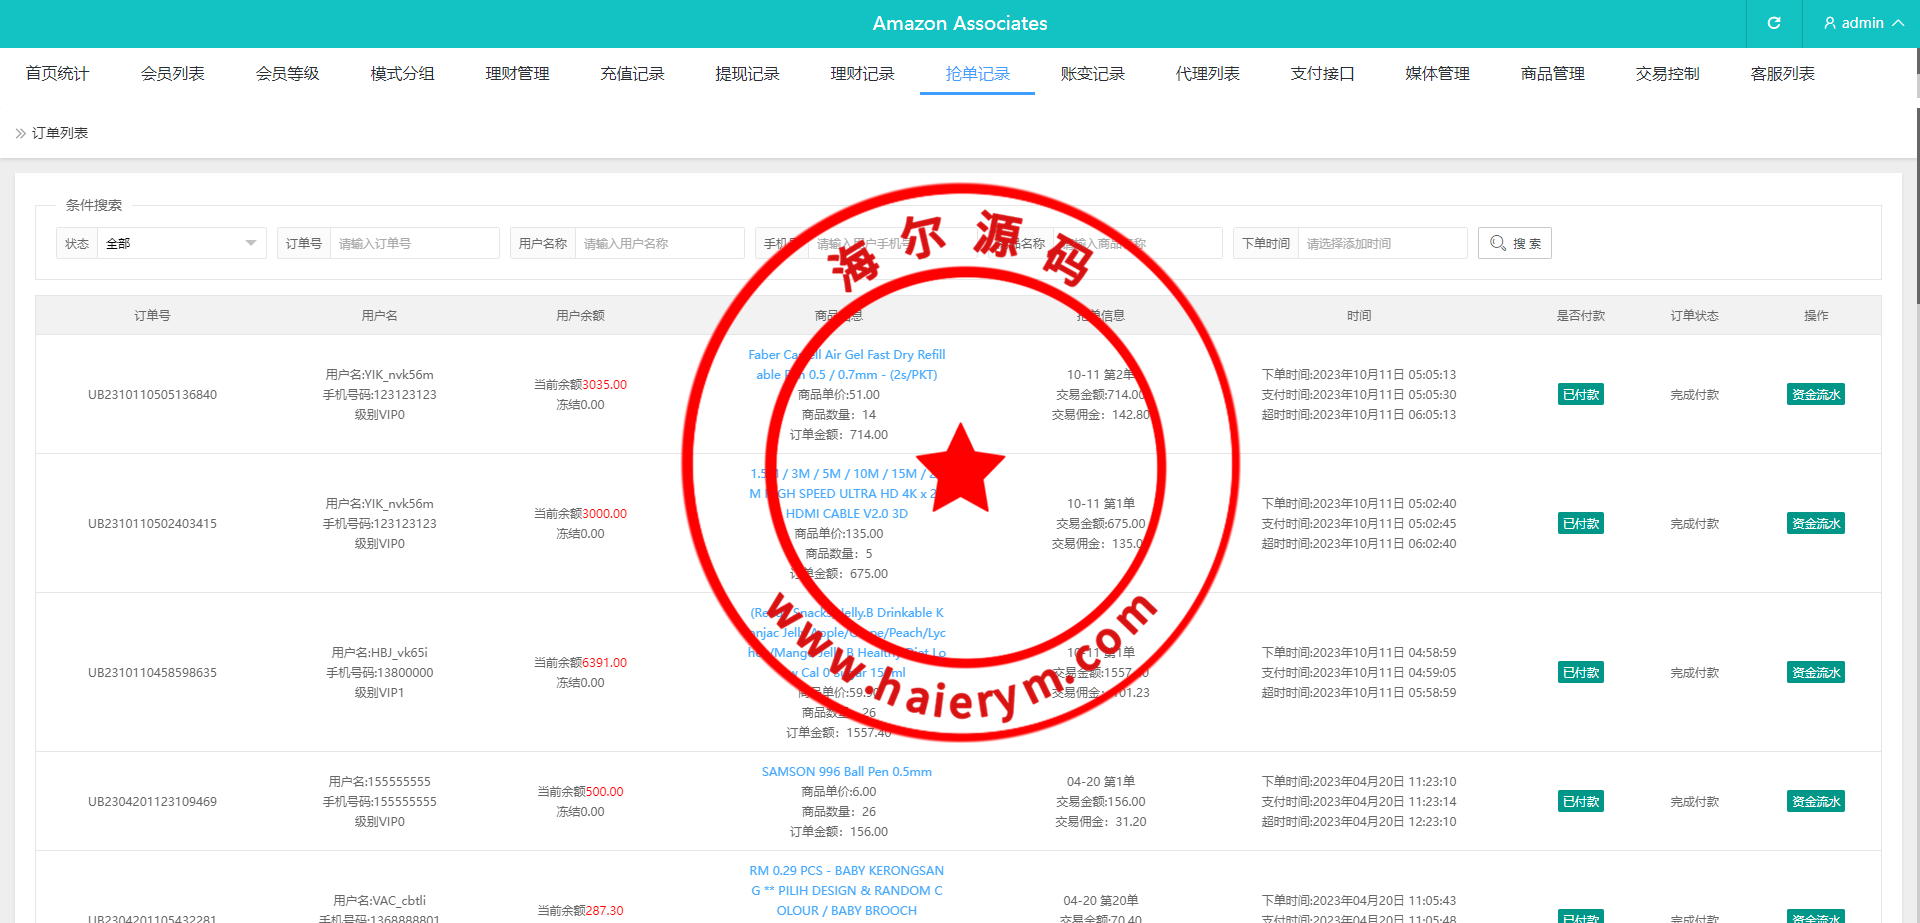Click the 搜索 search button
The width and height of the screenshot is (1920, 923).
[1514, 243]
